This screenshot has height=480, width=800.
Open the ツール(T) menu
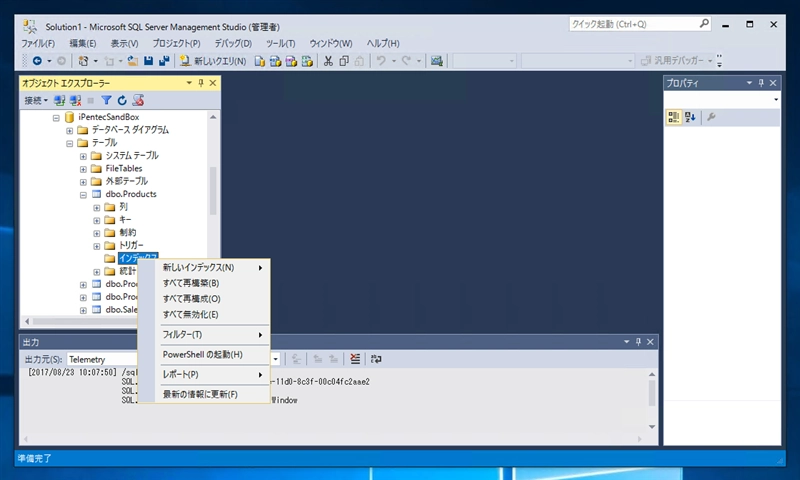(x=281, y=43)
